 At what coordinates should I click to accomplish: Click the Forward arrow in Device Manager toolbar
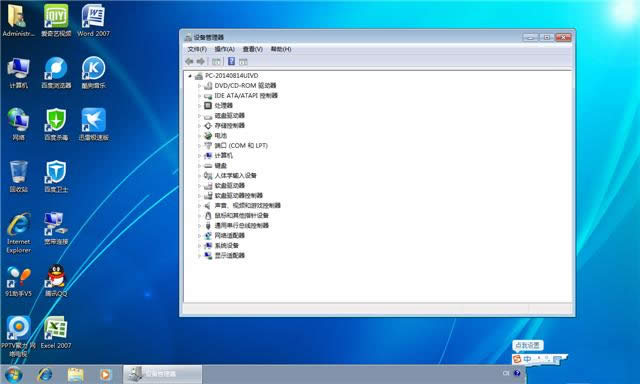pos(200,61)
